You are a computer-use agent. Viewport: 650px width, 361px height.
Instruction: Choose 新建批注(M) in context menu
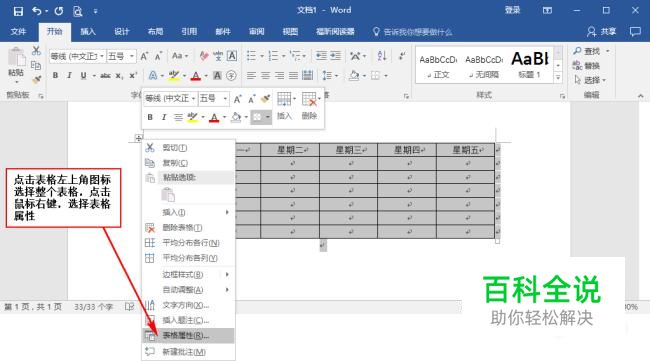click(x=188, y=352)
